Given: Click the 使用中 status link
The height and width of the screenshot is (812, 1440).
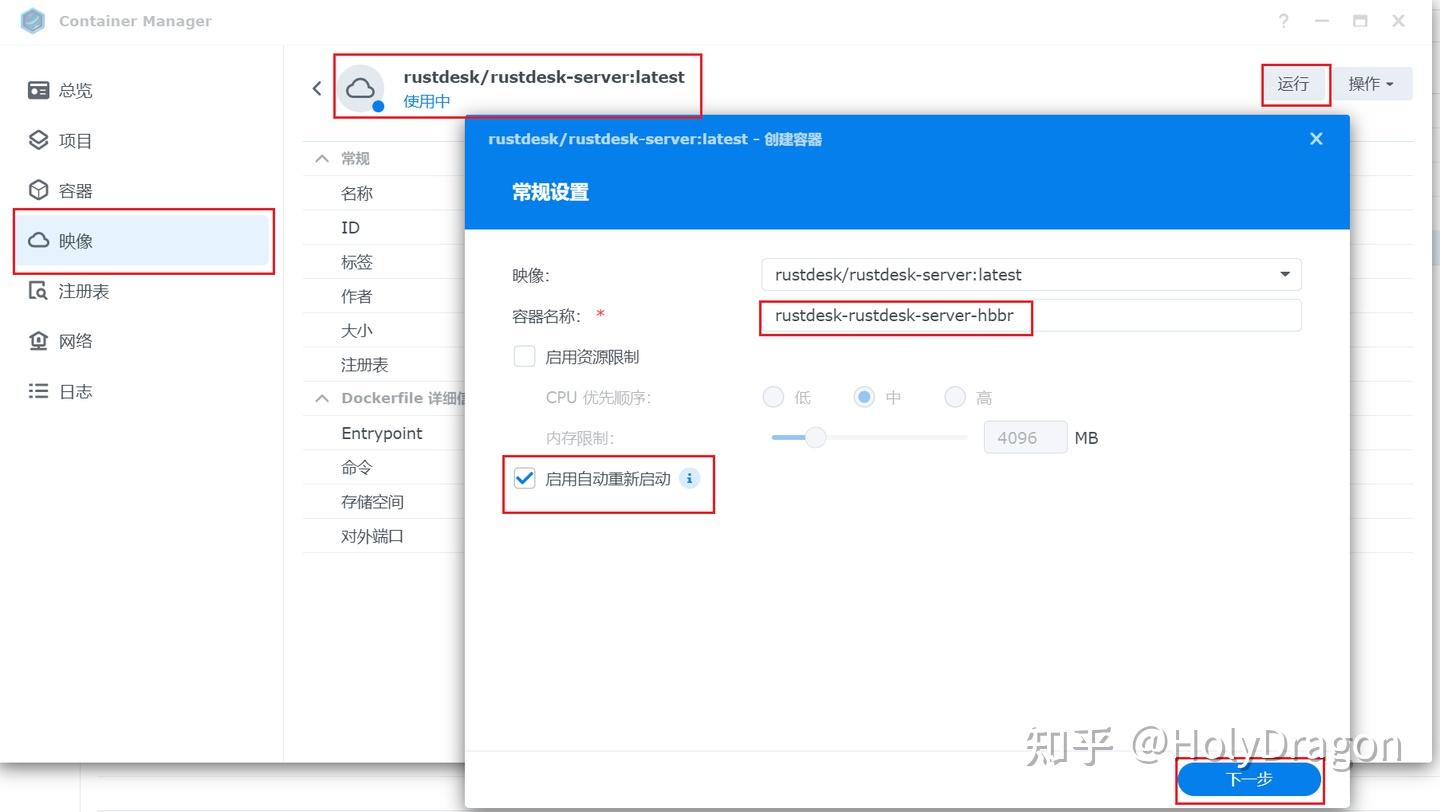Looking at the screenshot, I should 427,101.
